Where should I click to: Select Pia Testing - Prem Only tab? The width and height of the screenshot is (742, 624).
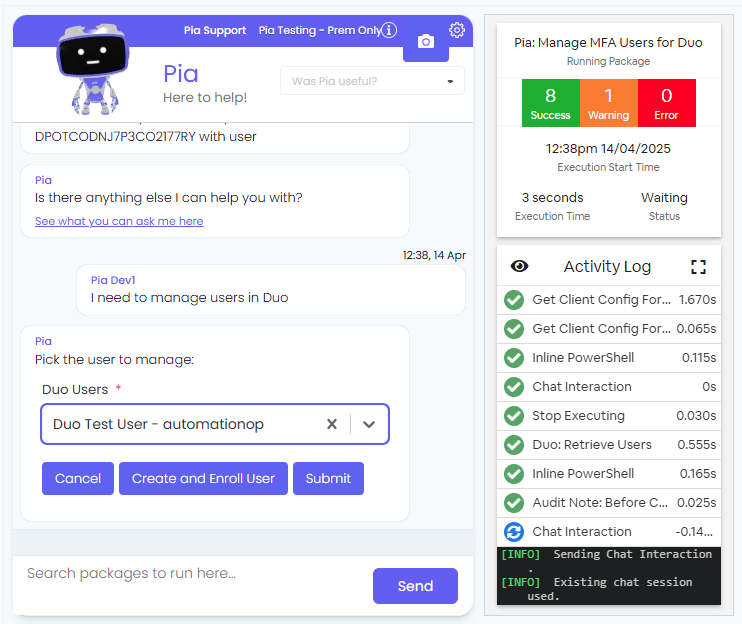pyautogui.click(x=320, y=30)
